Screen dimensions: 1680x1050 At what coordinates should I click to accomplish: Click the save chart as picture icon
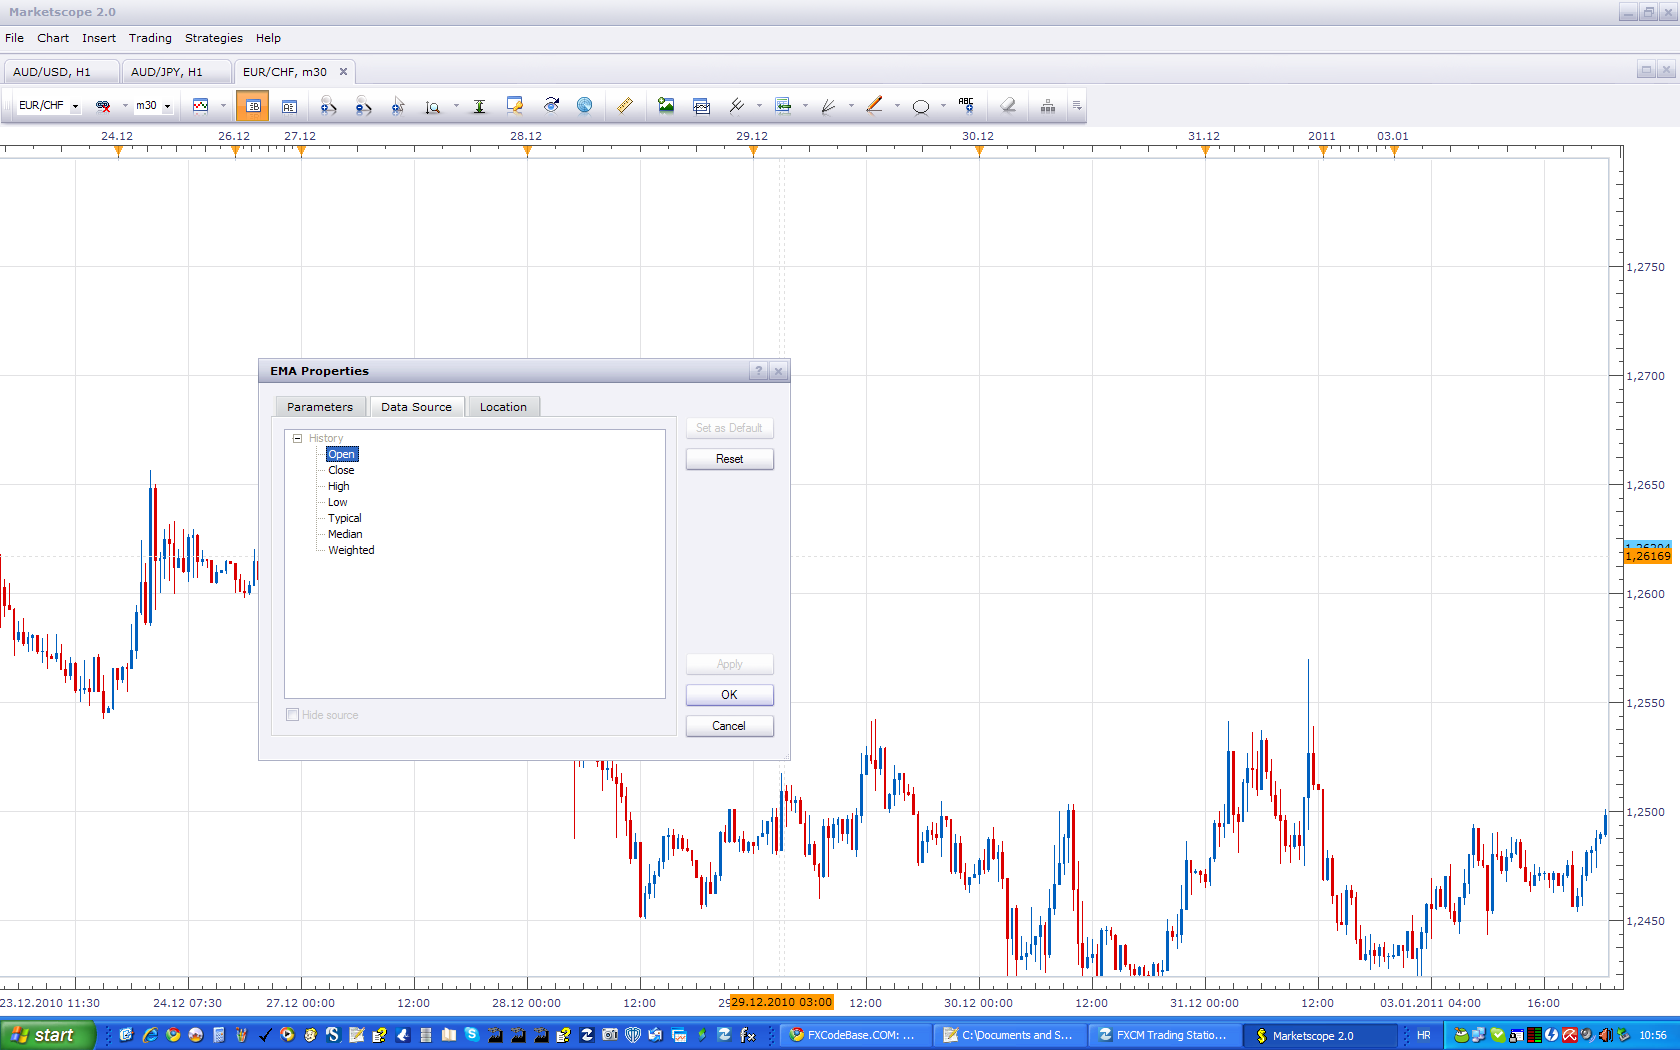(666, 105)
